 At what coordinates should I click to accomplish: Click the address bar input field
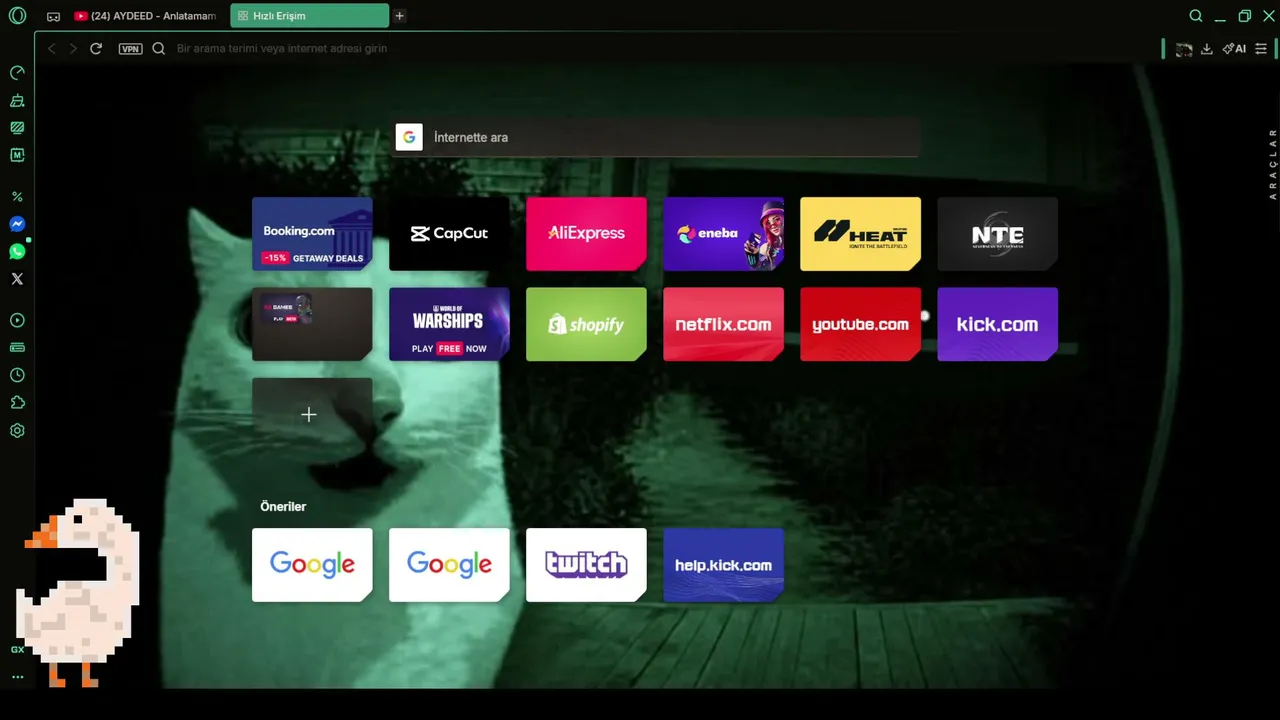pos(660,48)
